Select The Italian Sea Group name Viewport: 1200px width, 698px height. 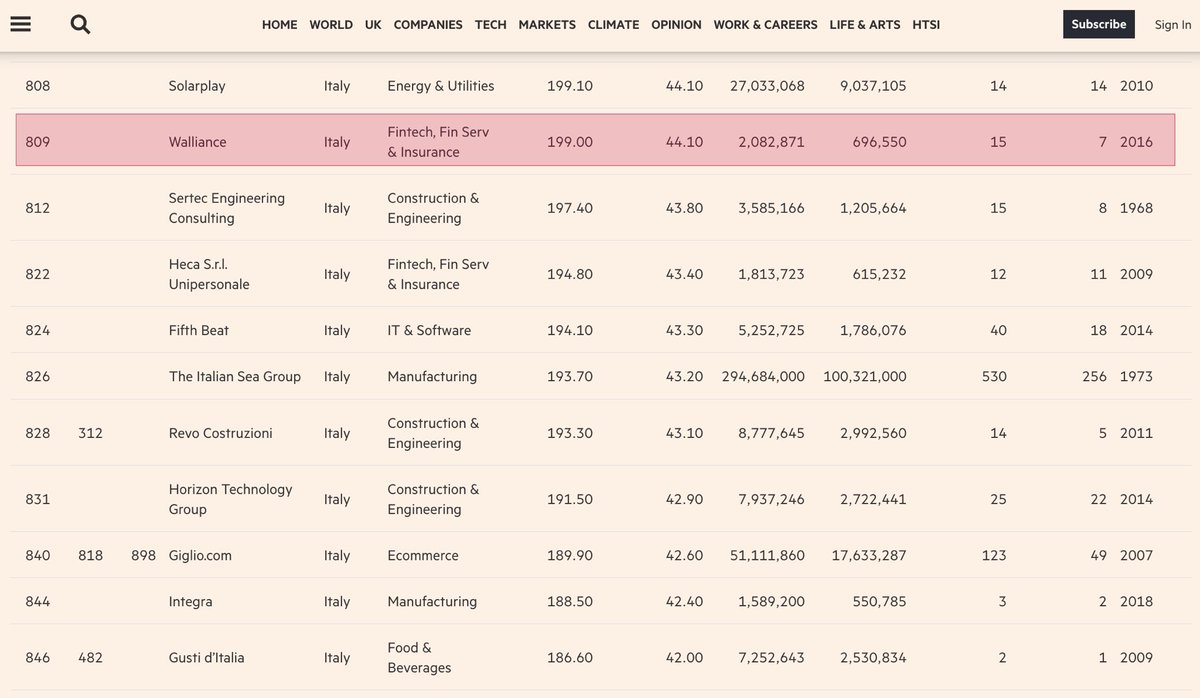(235, 376)
